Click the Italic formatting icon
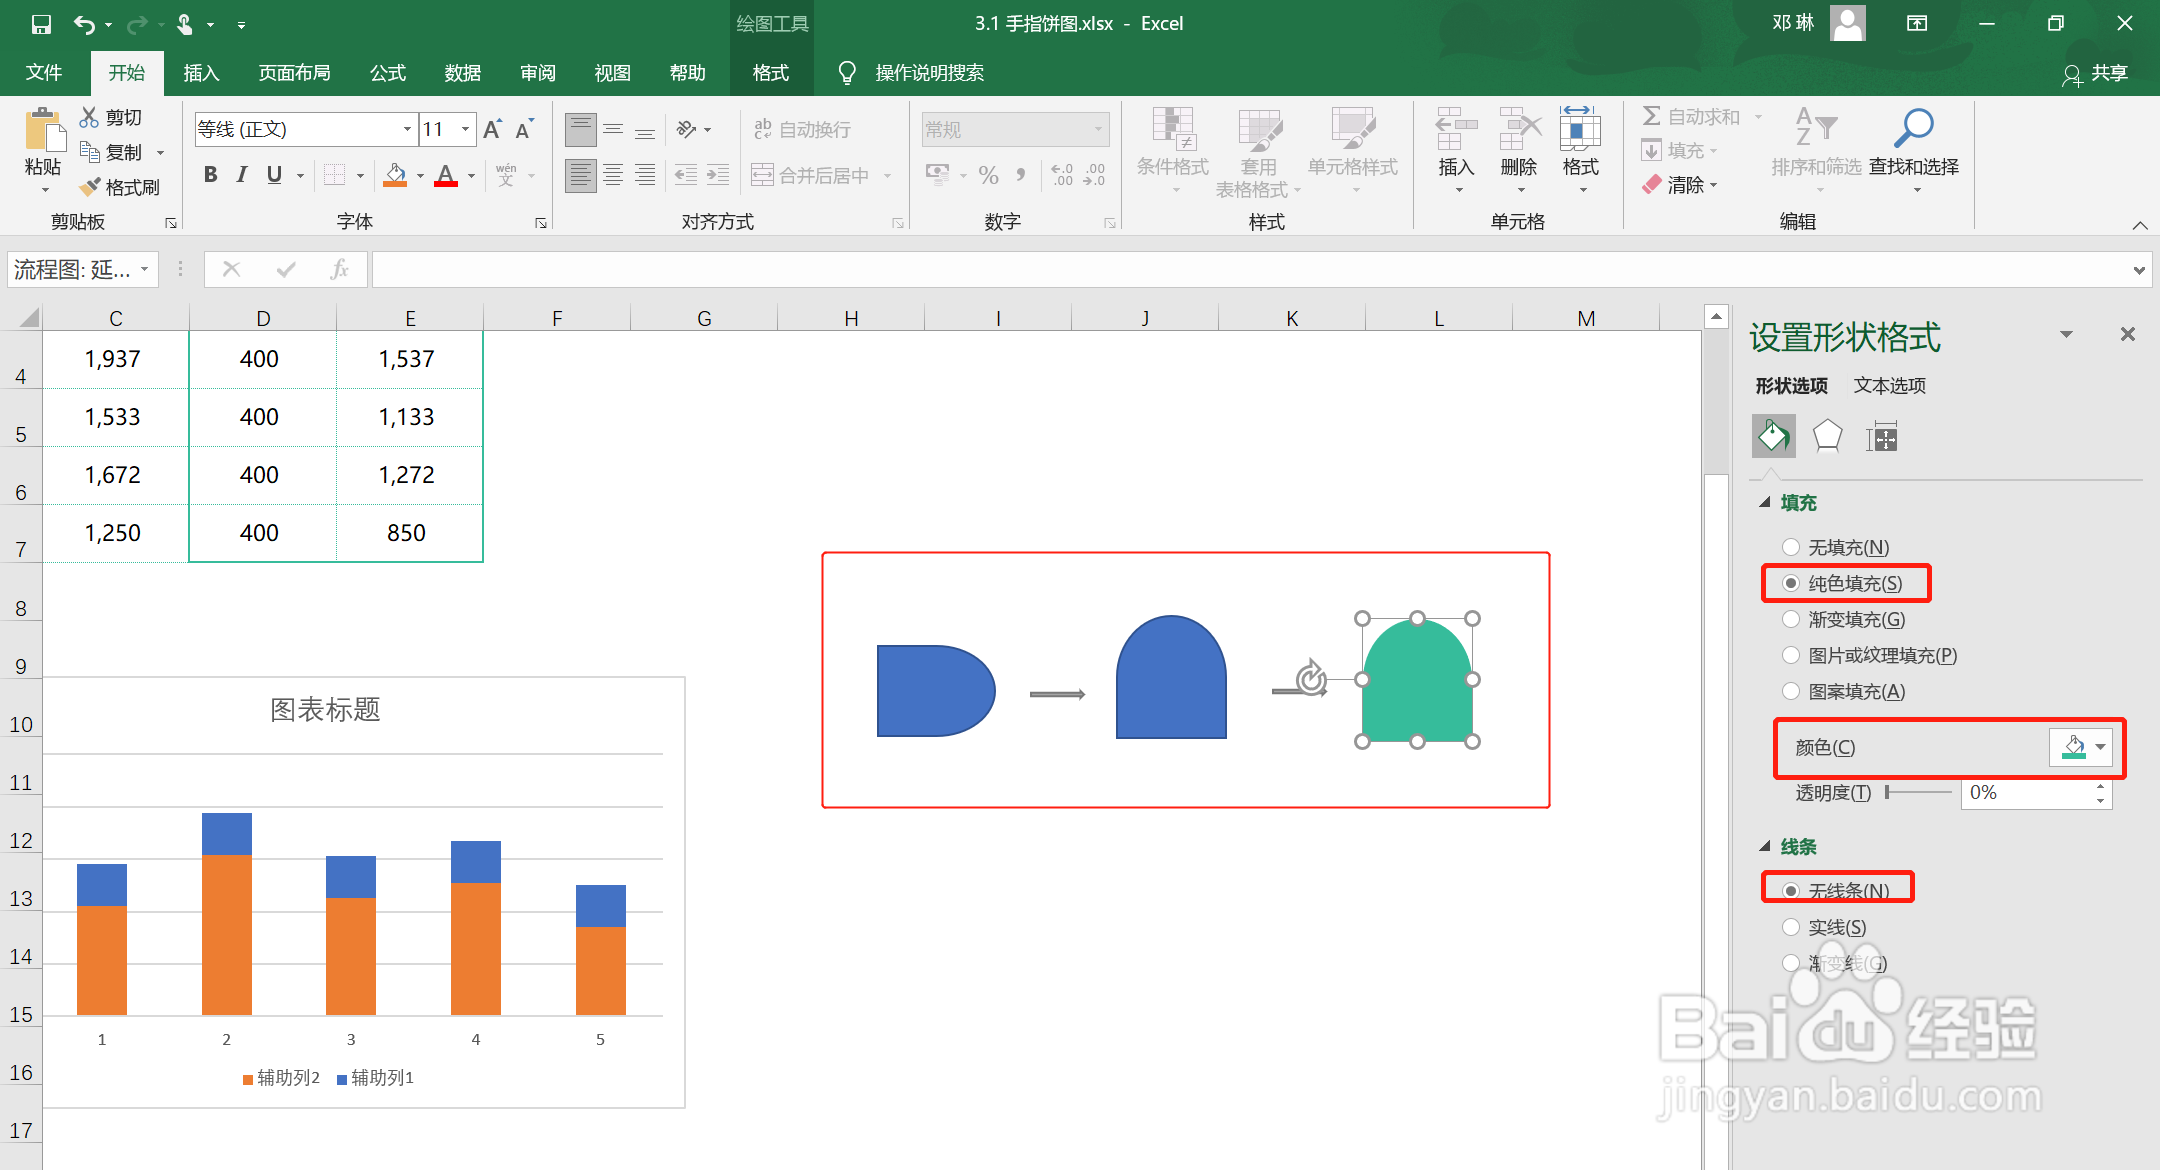 pyautogui.click(x=242, y=175)
